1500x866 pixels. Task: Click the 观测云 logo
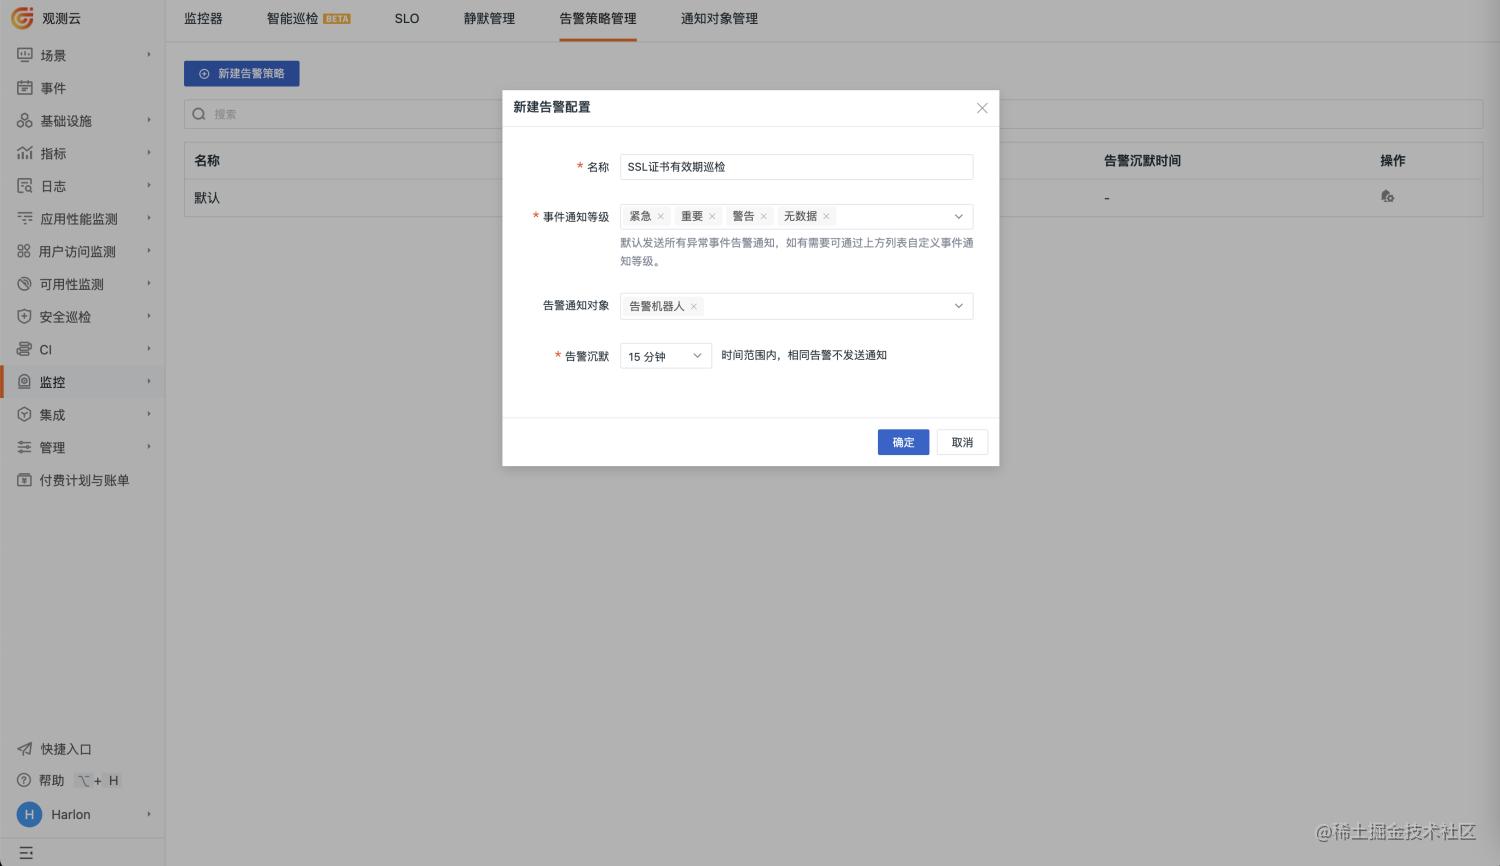pyautogui.click(x=45, y=17)
